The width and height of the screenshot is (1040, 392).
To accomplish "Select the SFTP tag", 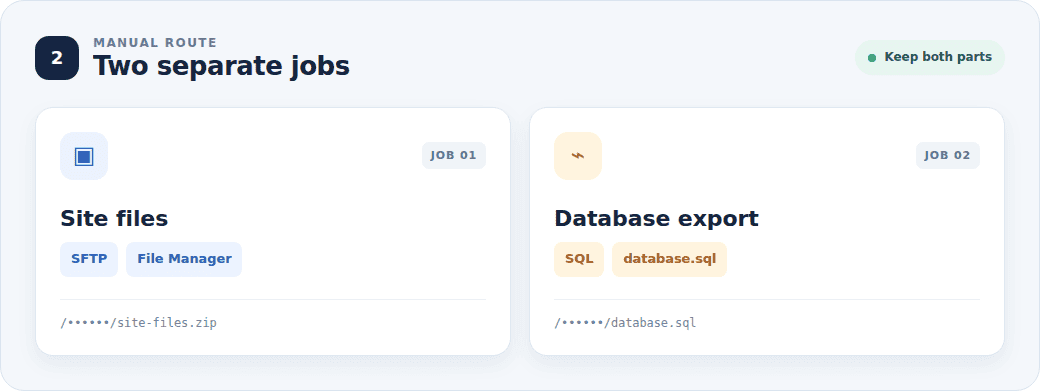I will pyautogui.click(x=89, y=259).
